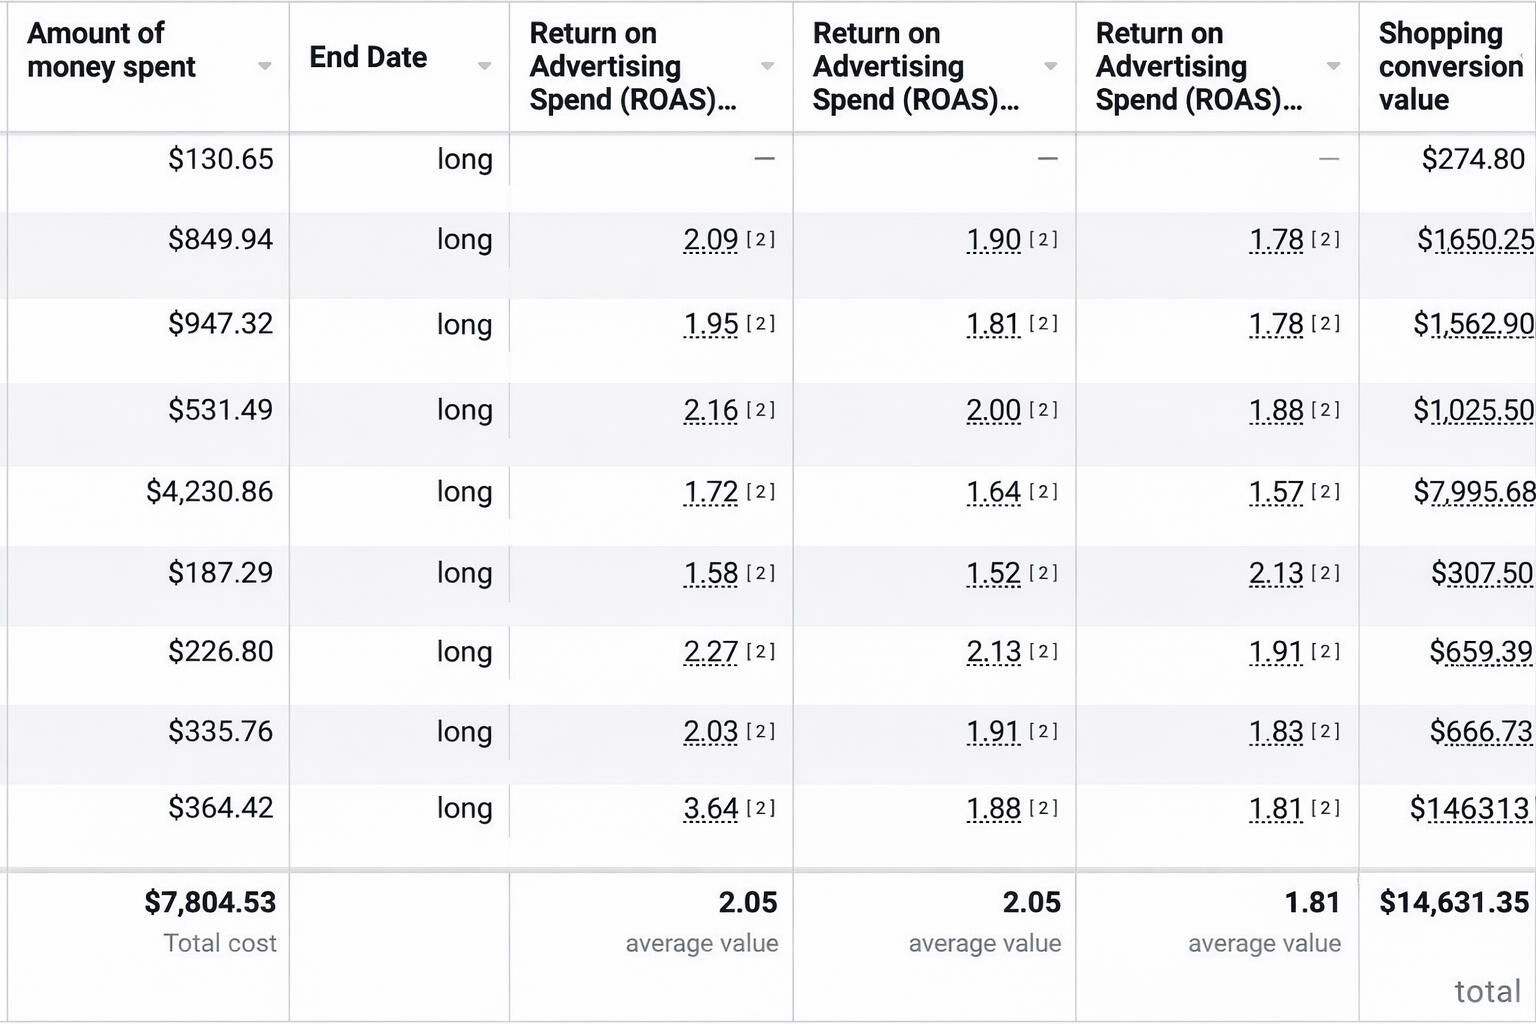Open the [2] footnote next to 1.57
The width and height of the screenshot is (1536, 1024).
click(1325, 492)
